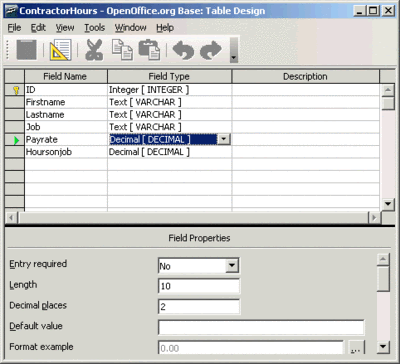Click the field table scroll up arrow
The height and width of the screenshot is (364, 400).
388,90
